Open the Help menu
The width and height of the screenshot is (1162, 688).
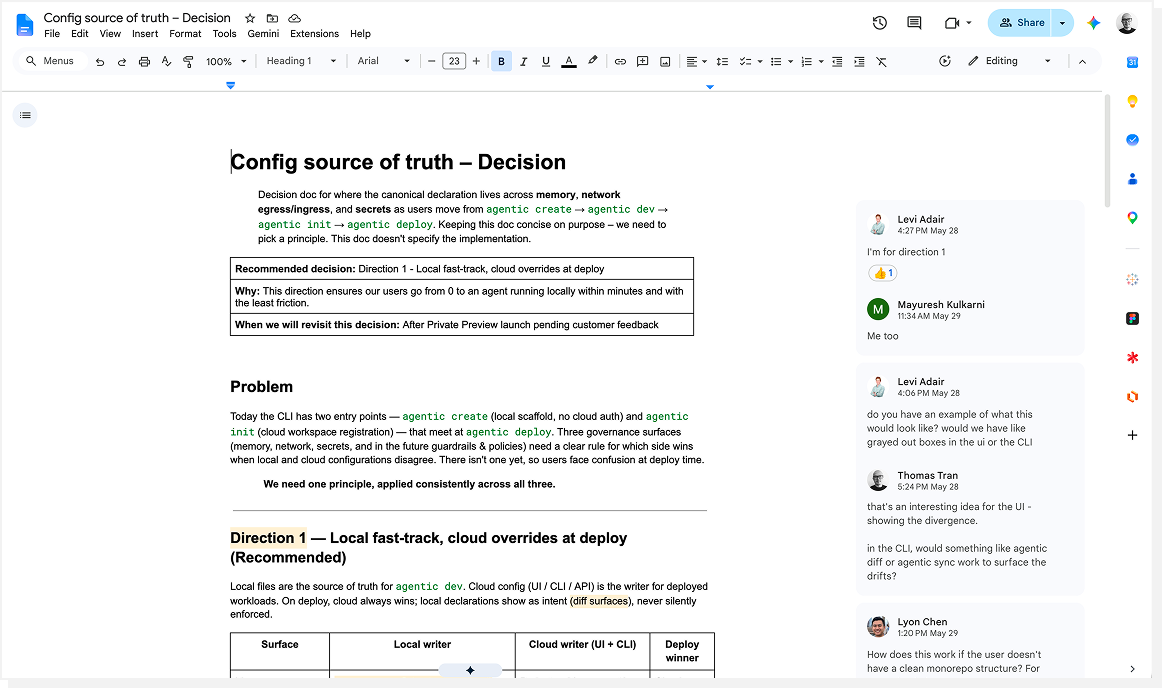[x=360, y=33]
